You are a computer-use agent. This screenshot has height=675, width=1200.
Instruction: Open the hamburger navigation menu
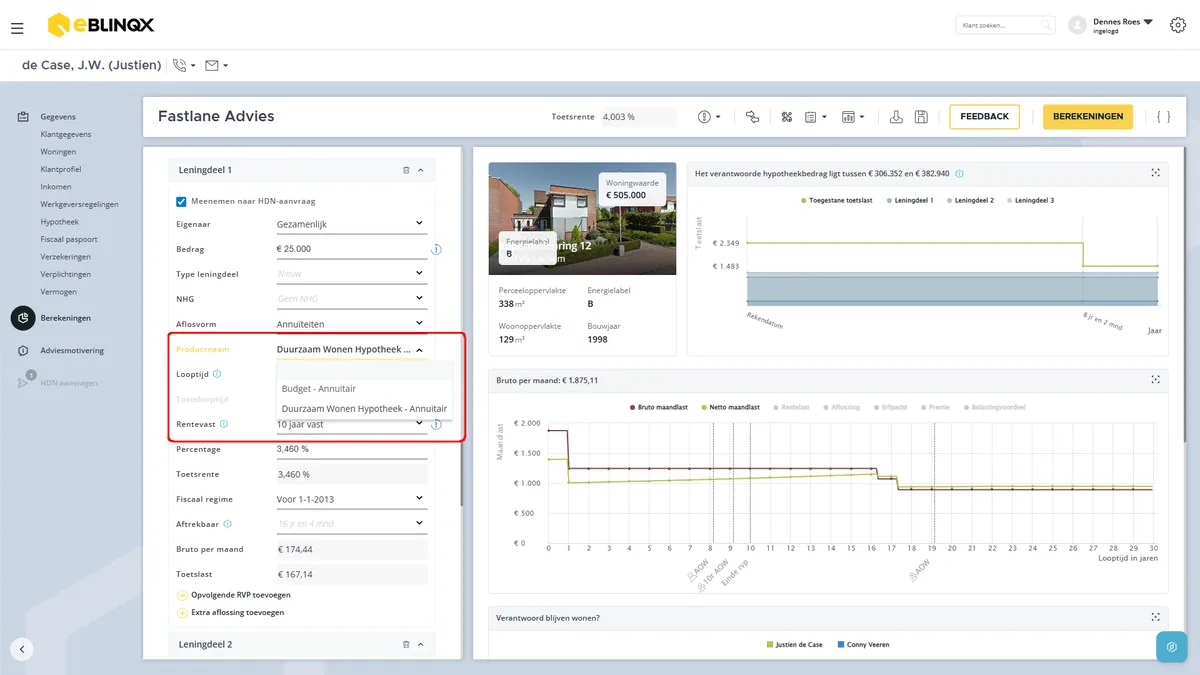click(17, 28)
